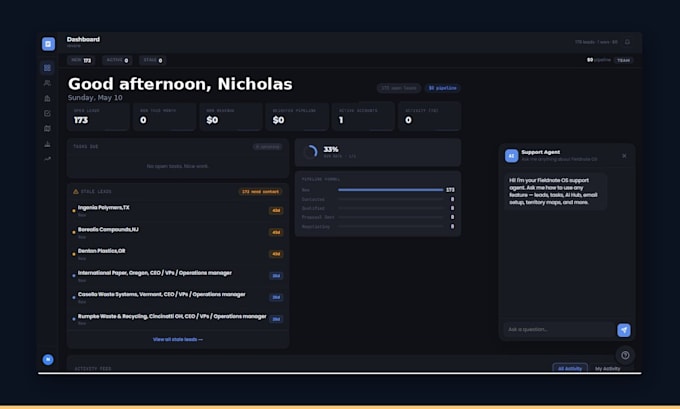Click the day badge on Casella Waste row
The image size is (680, 409).
[x=276, y=298]
